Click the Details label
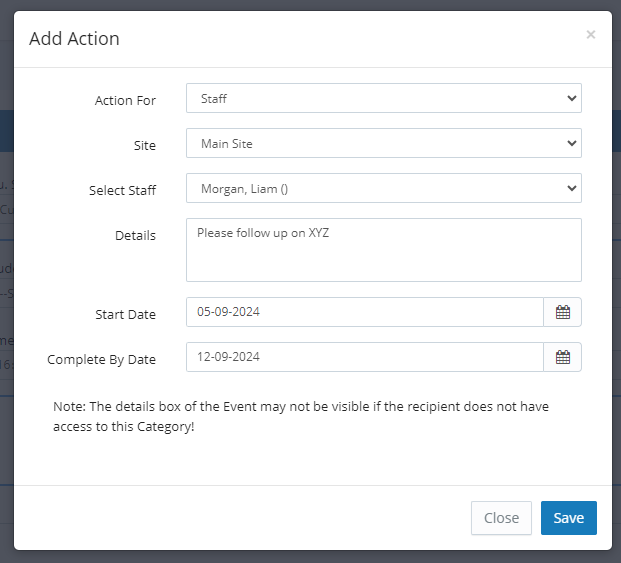 click(x=135, y=235)
